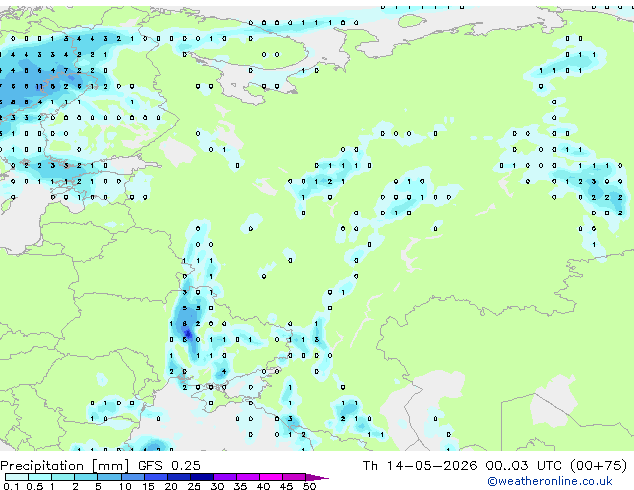Click the 'GFS 0.25' model label

(169, 466)
